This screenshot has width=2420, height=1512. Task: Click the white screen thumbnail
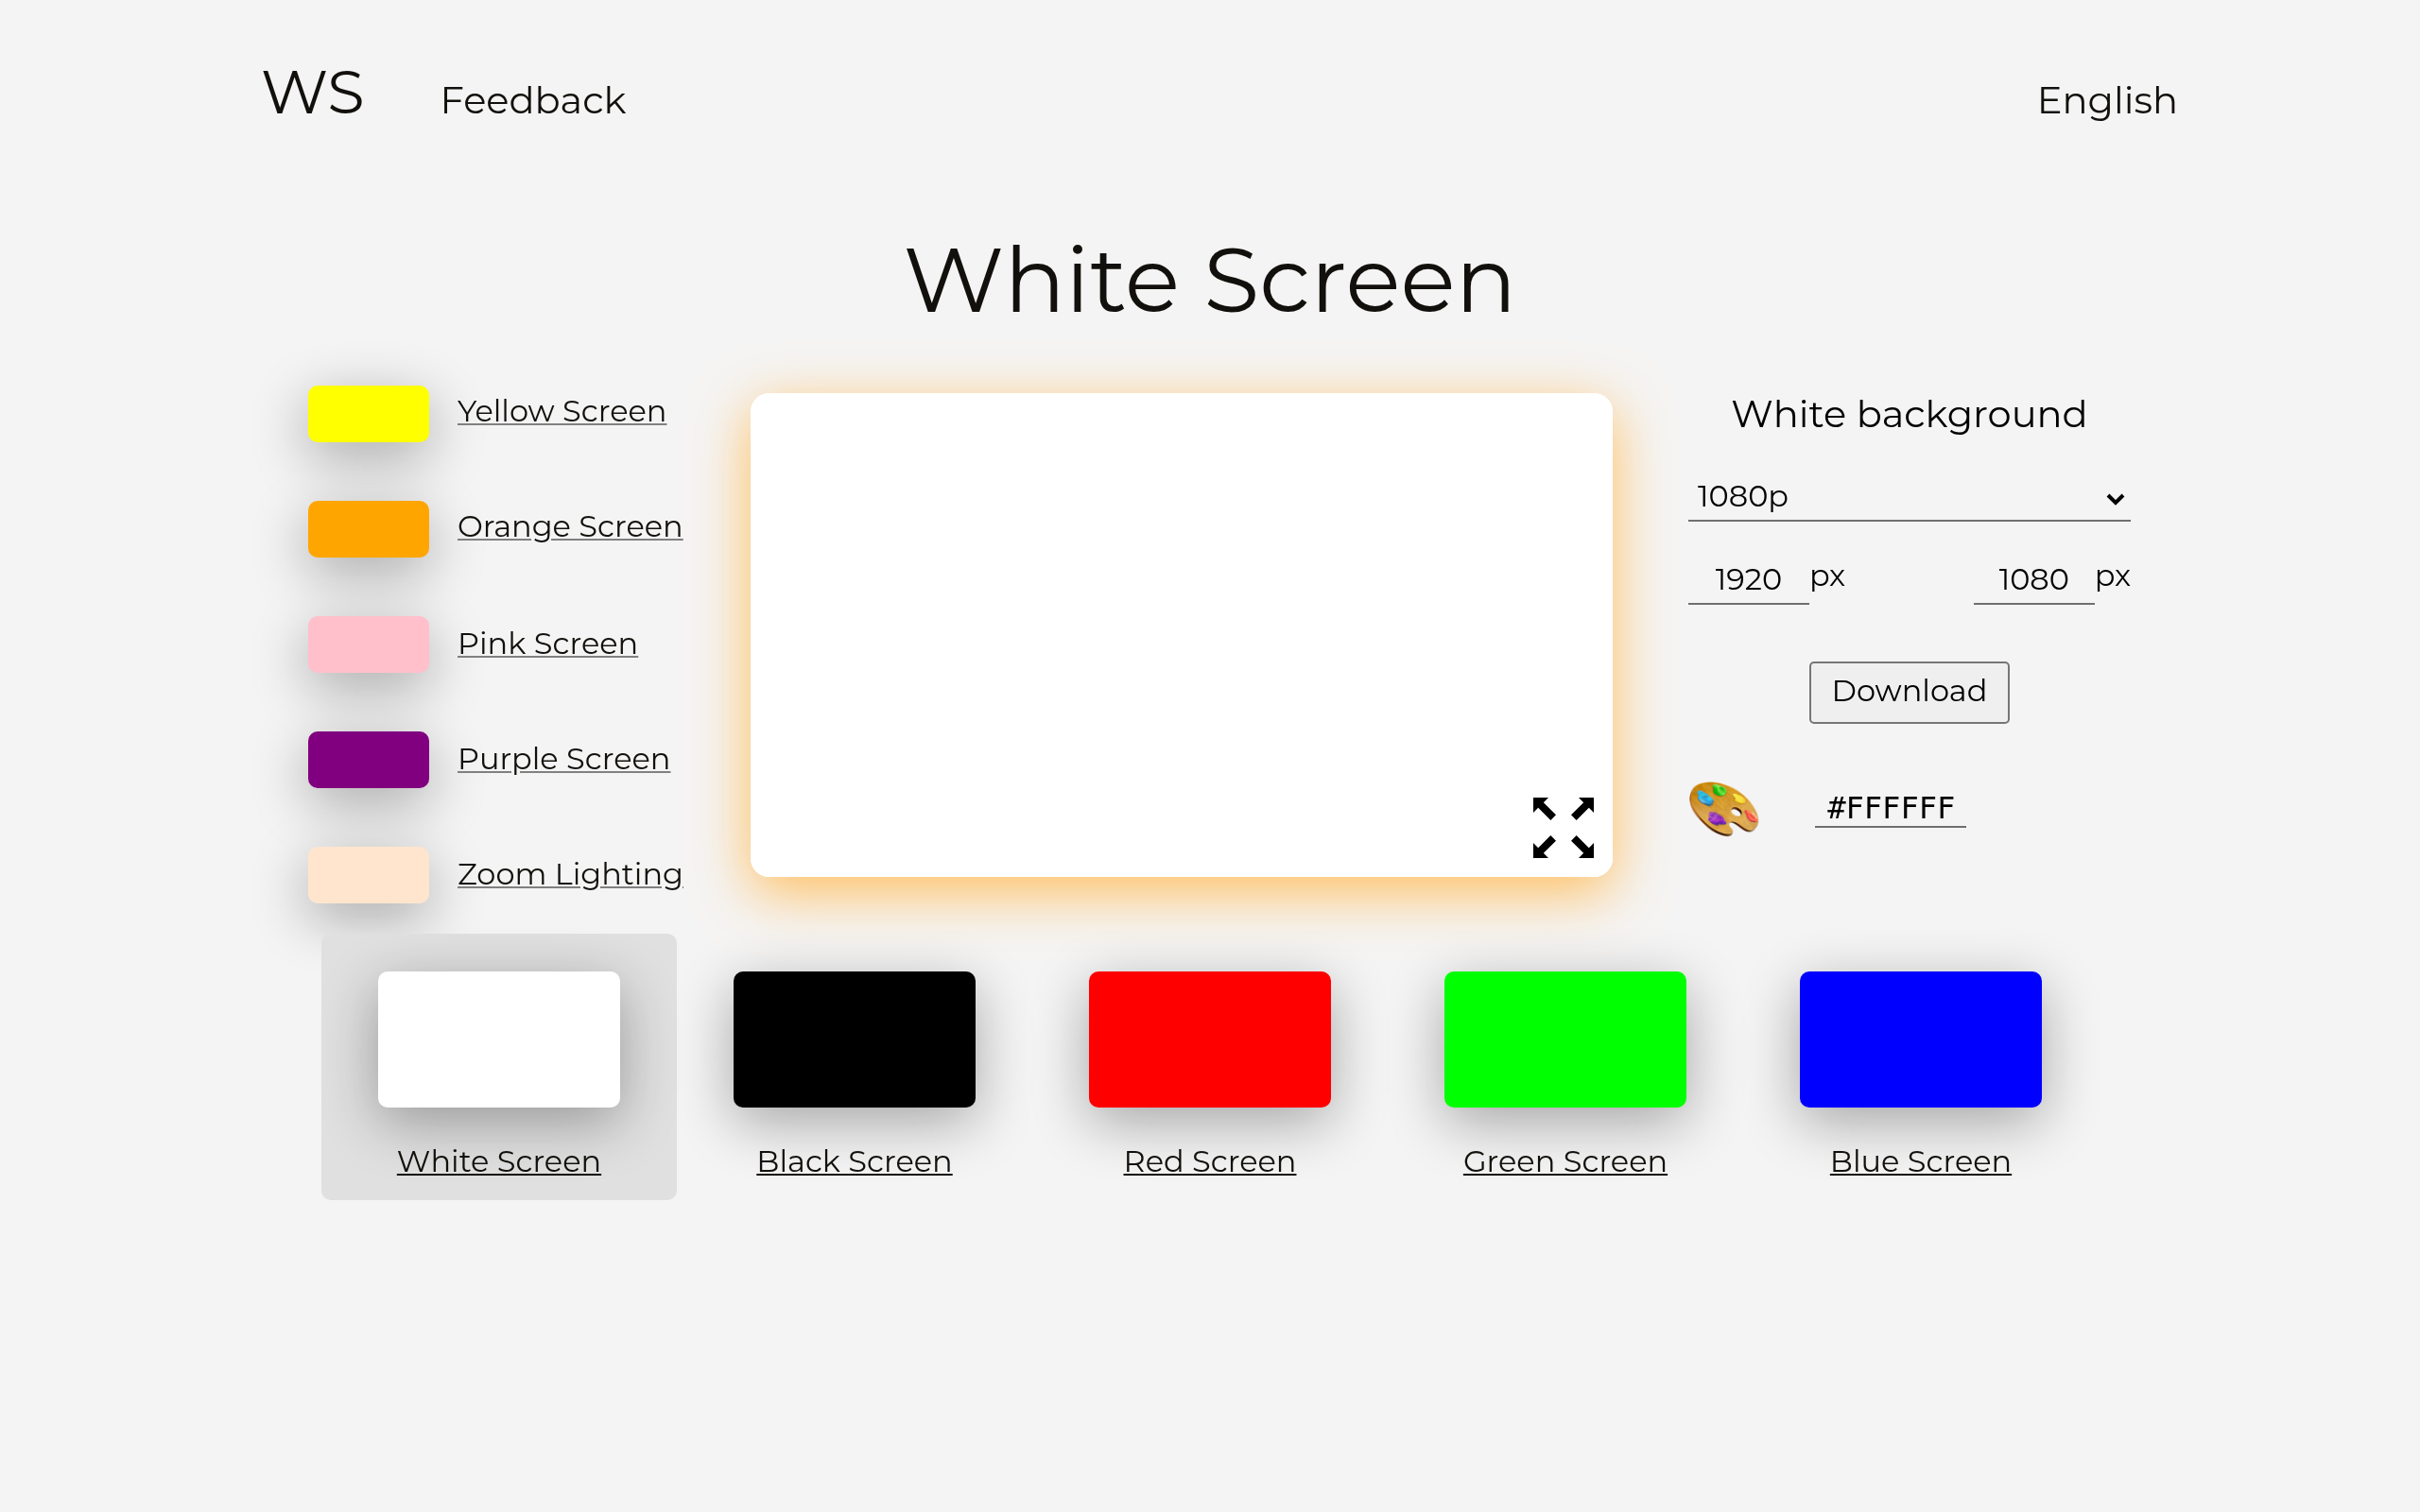tap(498, 1039)
